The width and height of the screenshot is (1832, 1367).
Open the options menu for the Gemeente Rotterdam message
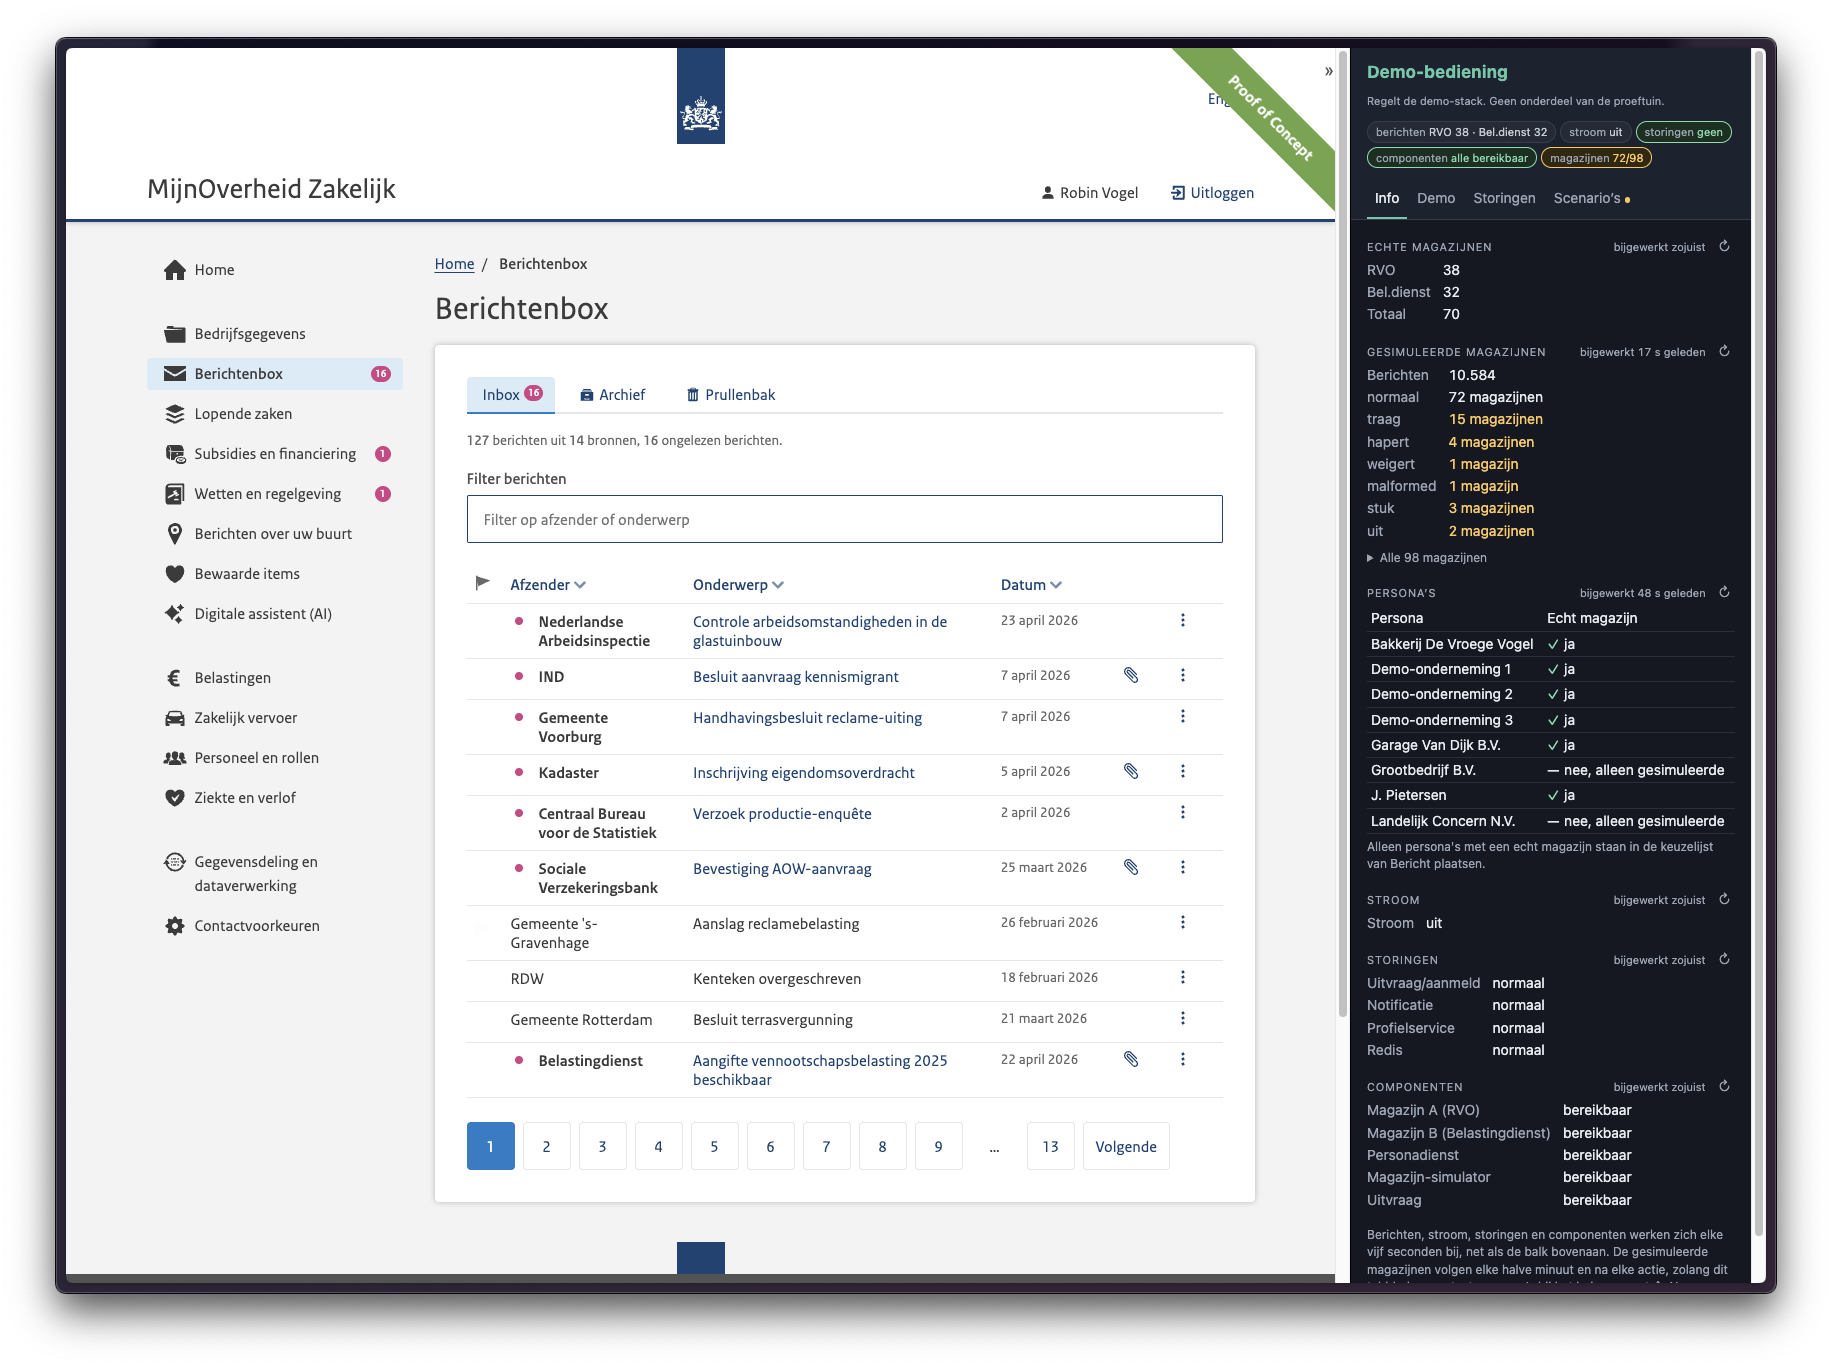1183,1018
